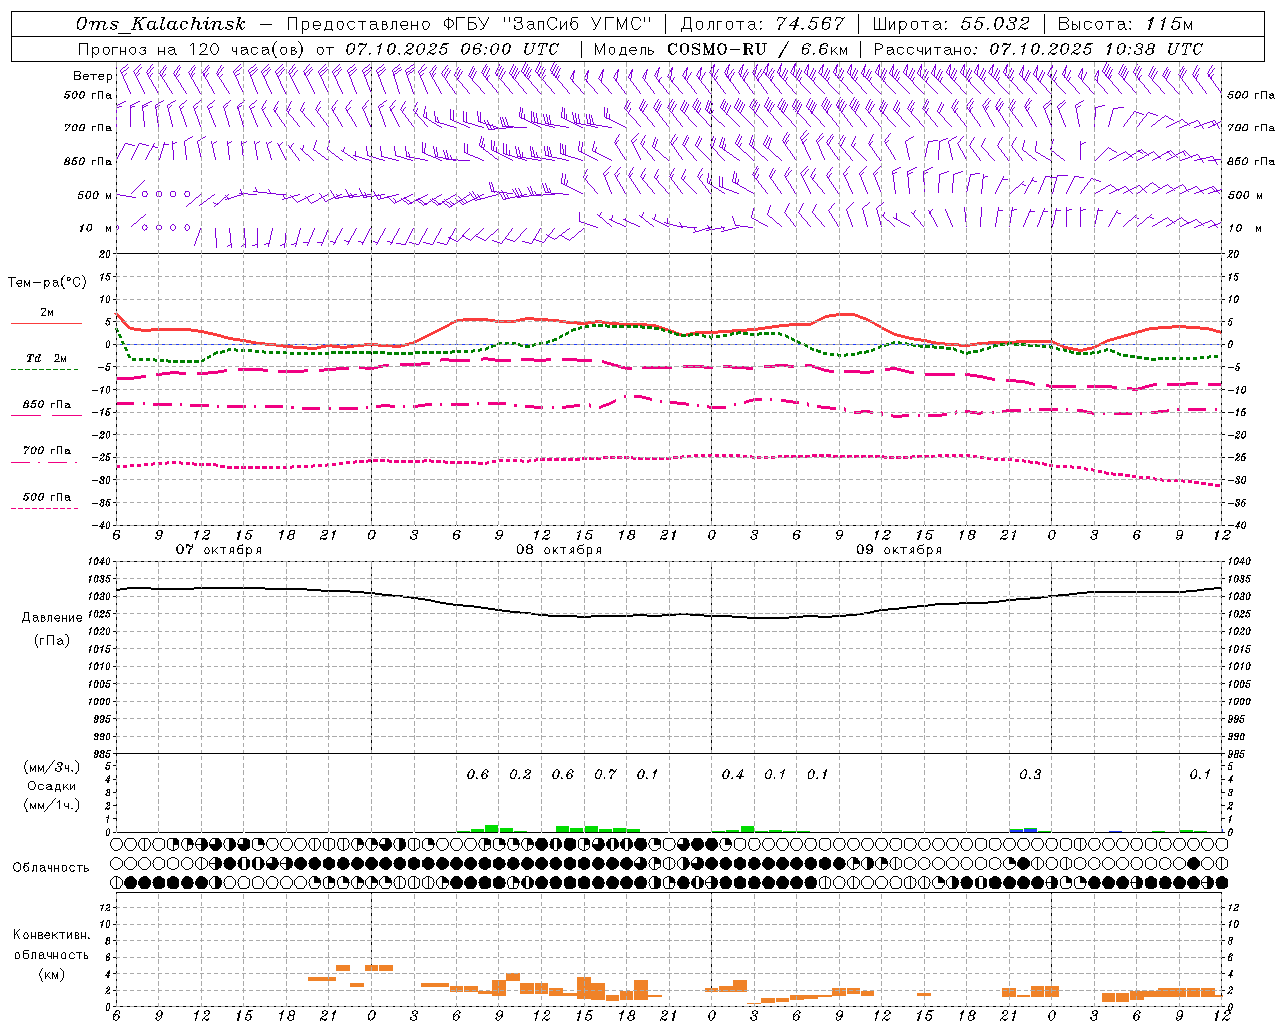Image resolution: width=1280 pixels, height=1024 pixels.
Task: Click the Осадки precipitation label
Action: point(52,786)
